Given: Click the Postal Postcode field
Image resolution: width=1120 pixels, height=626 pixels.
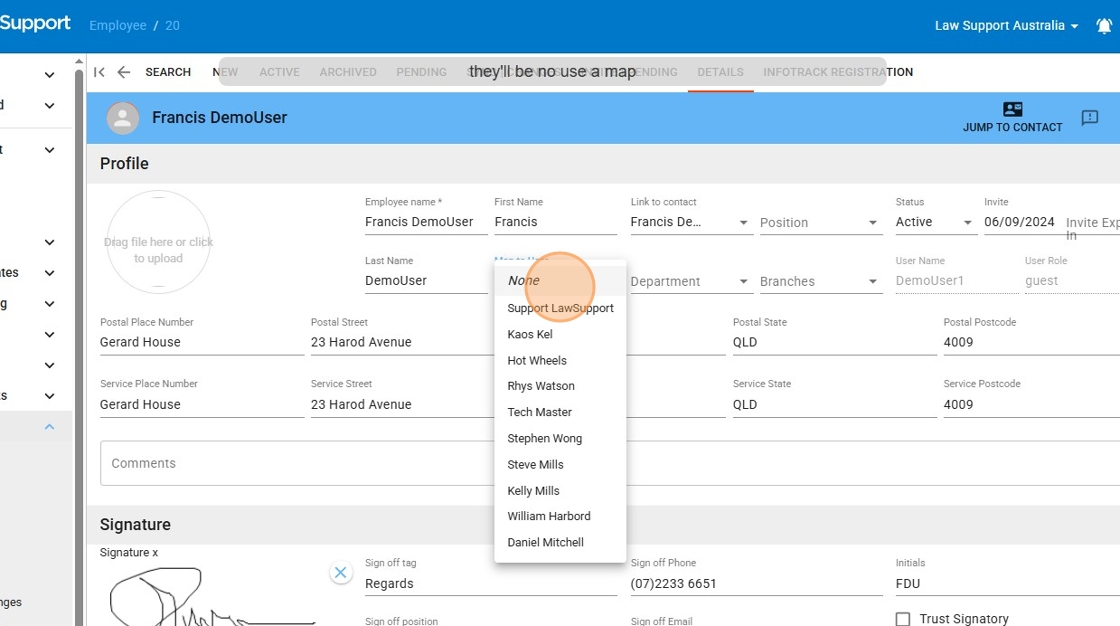Looking at the screenshot, I should 1031,342.
